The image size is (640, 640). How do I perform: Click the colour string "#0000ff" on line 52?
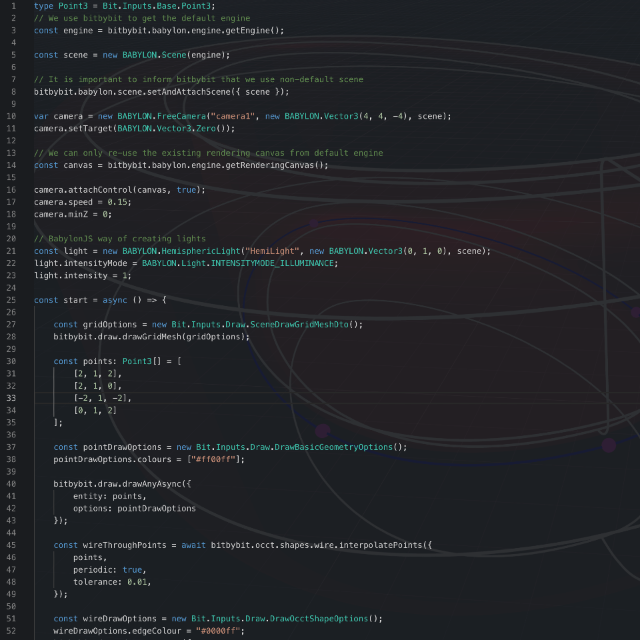pyautogui.click(x=218, y=631)
